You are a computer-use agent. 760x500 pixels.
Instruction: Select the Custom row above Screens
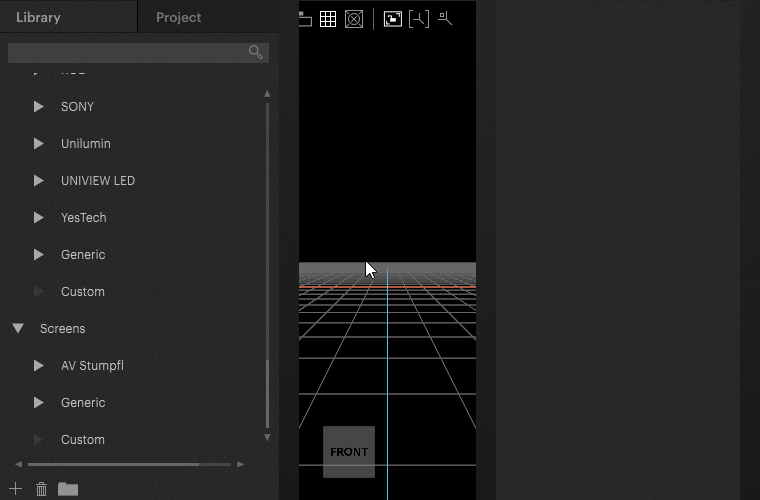point(82,292)
